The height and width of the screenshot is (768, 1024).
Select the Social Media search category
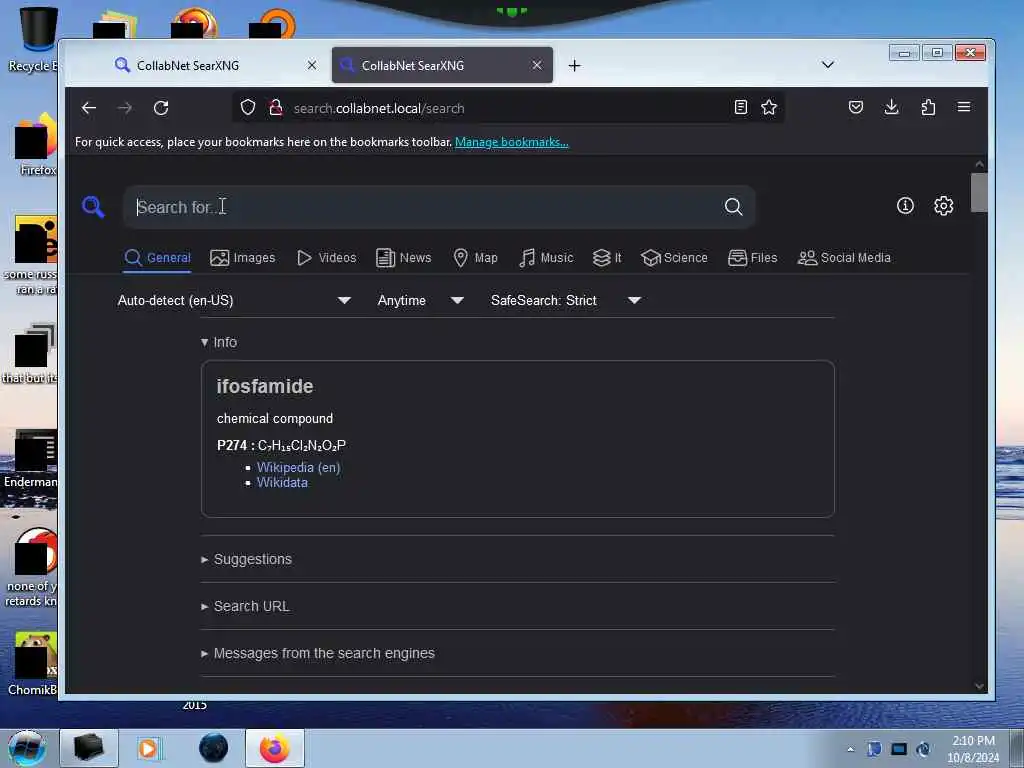click(x=844, y=258)
